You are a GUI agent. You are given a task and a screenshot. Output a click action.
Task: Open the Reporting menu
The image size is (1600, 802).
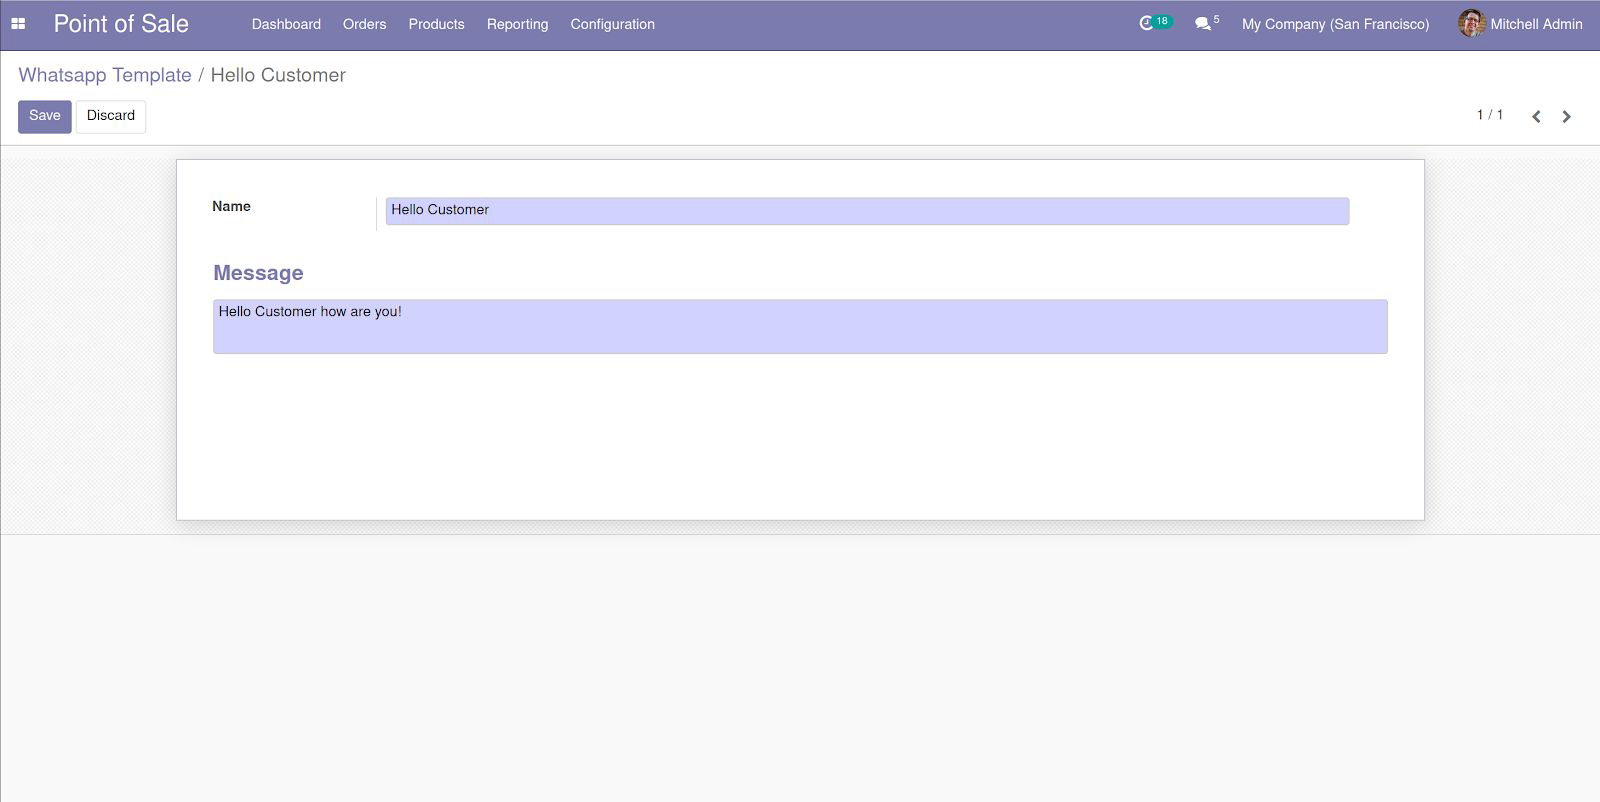517,24
